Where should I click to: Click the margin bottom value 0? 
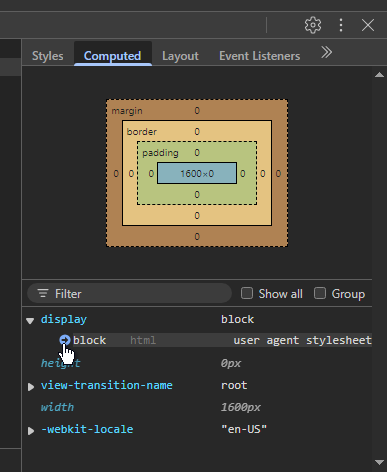point(197,236)
